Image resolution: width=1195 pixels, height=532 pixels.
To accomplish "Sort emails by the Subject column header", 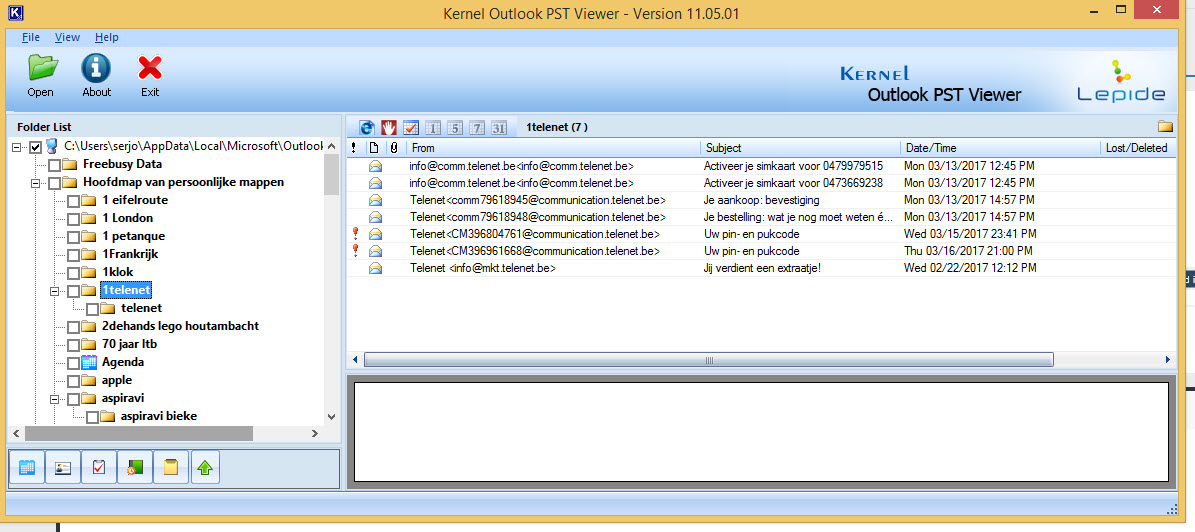I will coord(798,148).
